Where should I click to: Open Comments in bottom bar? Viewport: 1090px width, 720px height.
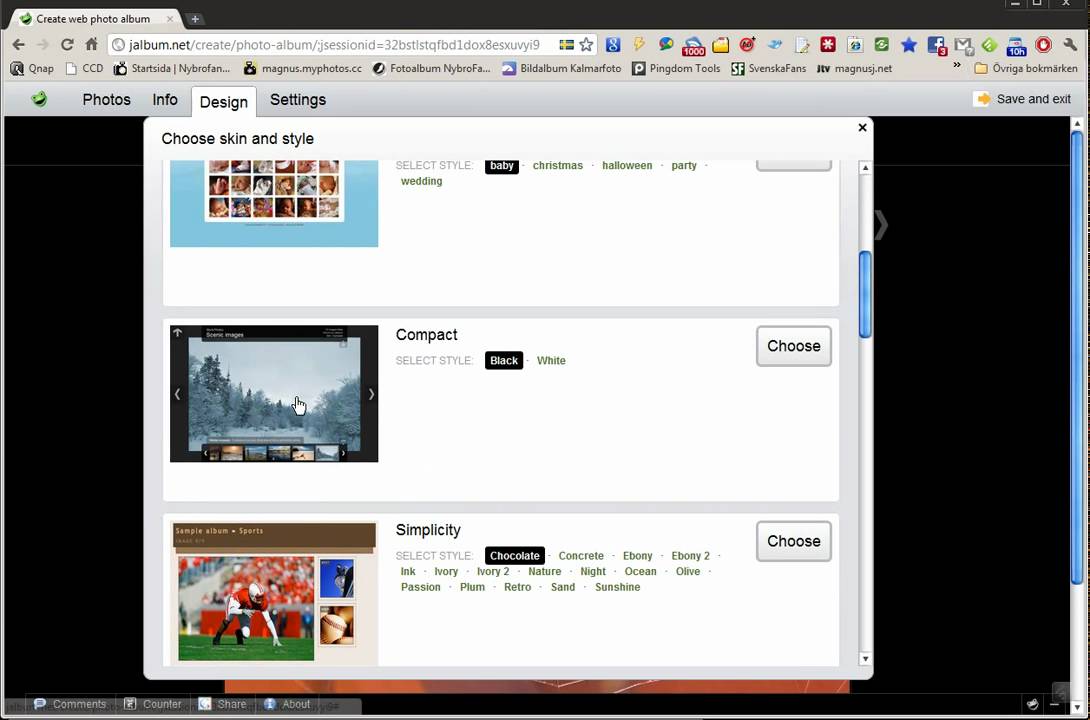click(x=70, y=704)
